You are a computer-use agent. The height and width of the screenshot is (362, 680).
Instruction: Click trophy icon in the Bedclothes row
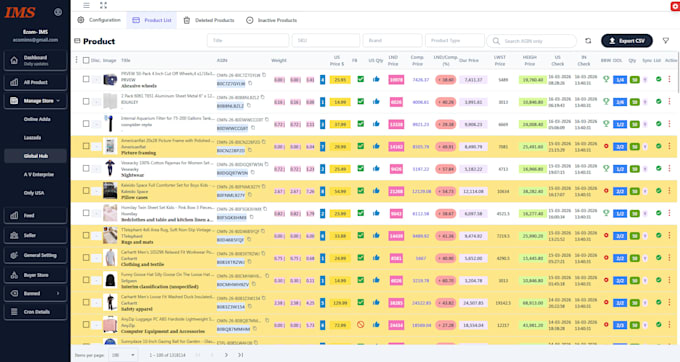coord(606,213)
